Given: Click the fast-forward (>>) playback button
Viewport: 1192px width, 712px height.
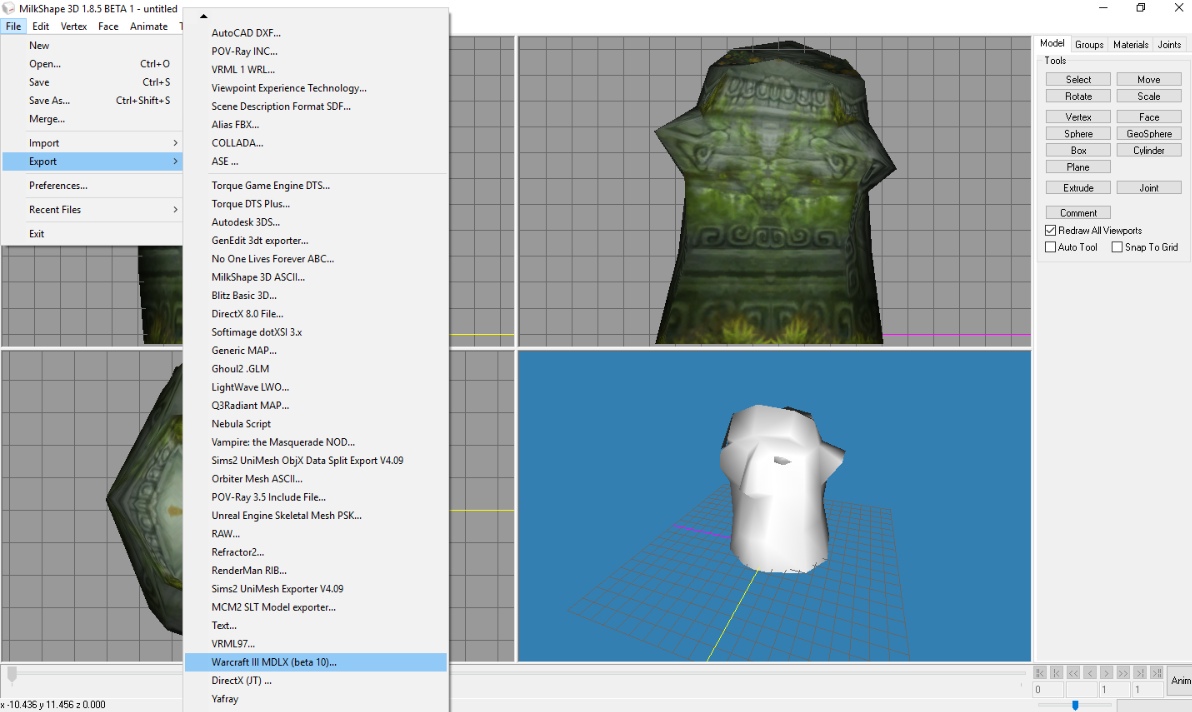Looking at the screenshot, I should click(1123, 673).
